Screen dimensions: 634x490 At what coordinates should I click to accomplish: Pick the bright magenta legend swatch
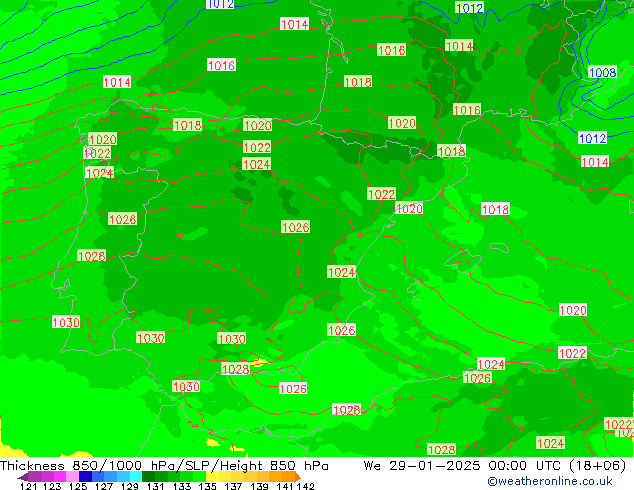[60, 476]
